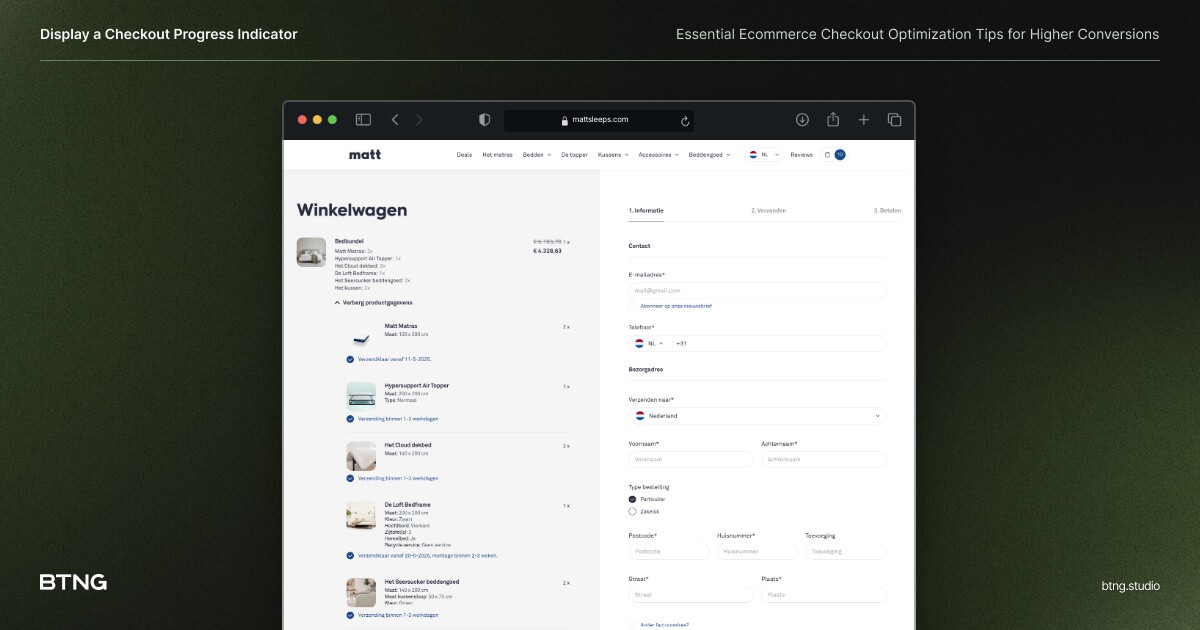This screenshot has height=630, width=1200.
Task: Focus the Achternaam input field
Action: (824, 460)
